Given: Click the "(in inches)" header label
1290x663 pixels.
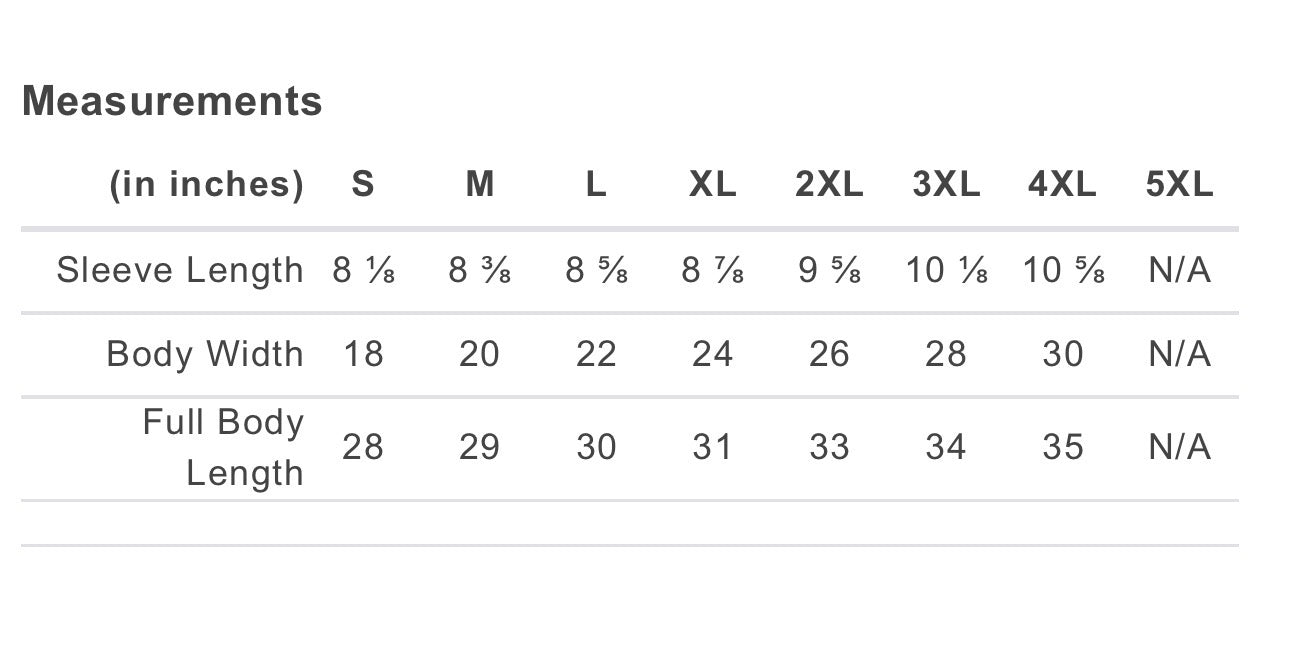Looking at the screenshot, I should point(206,184).
